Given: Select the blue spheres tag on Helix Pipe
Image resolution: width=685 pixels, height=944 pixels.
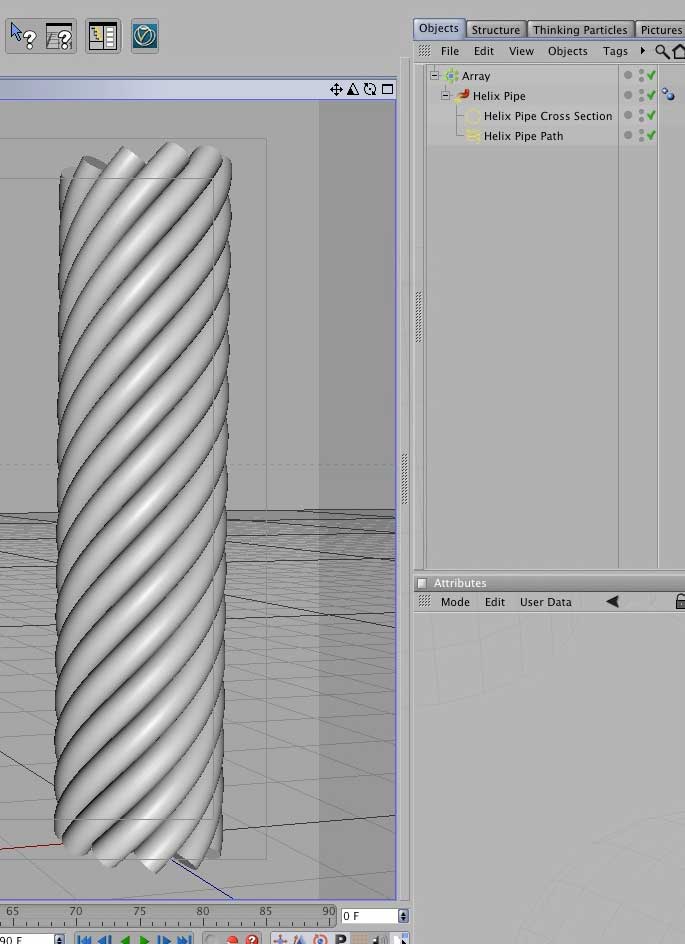Looking at the screenshot, I should (x=668, y=95).
